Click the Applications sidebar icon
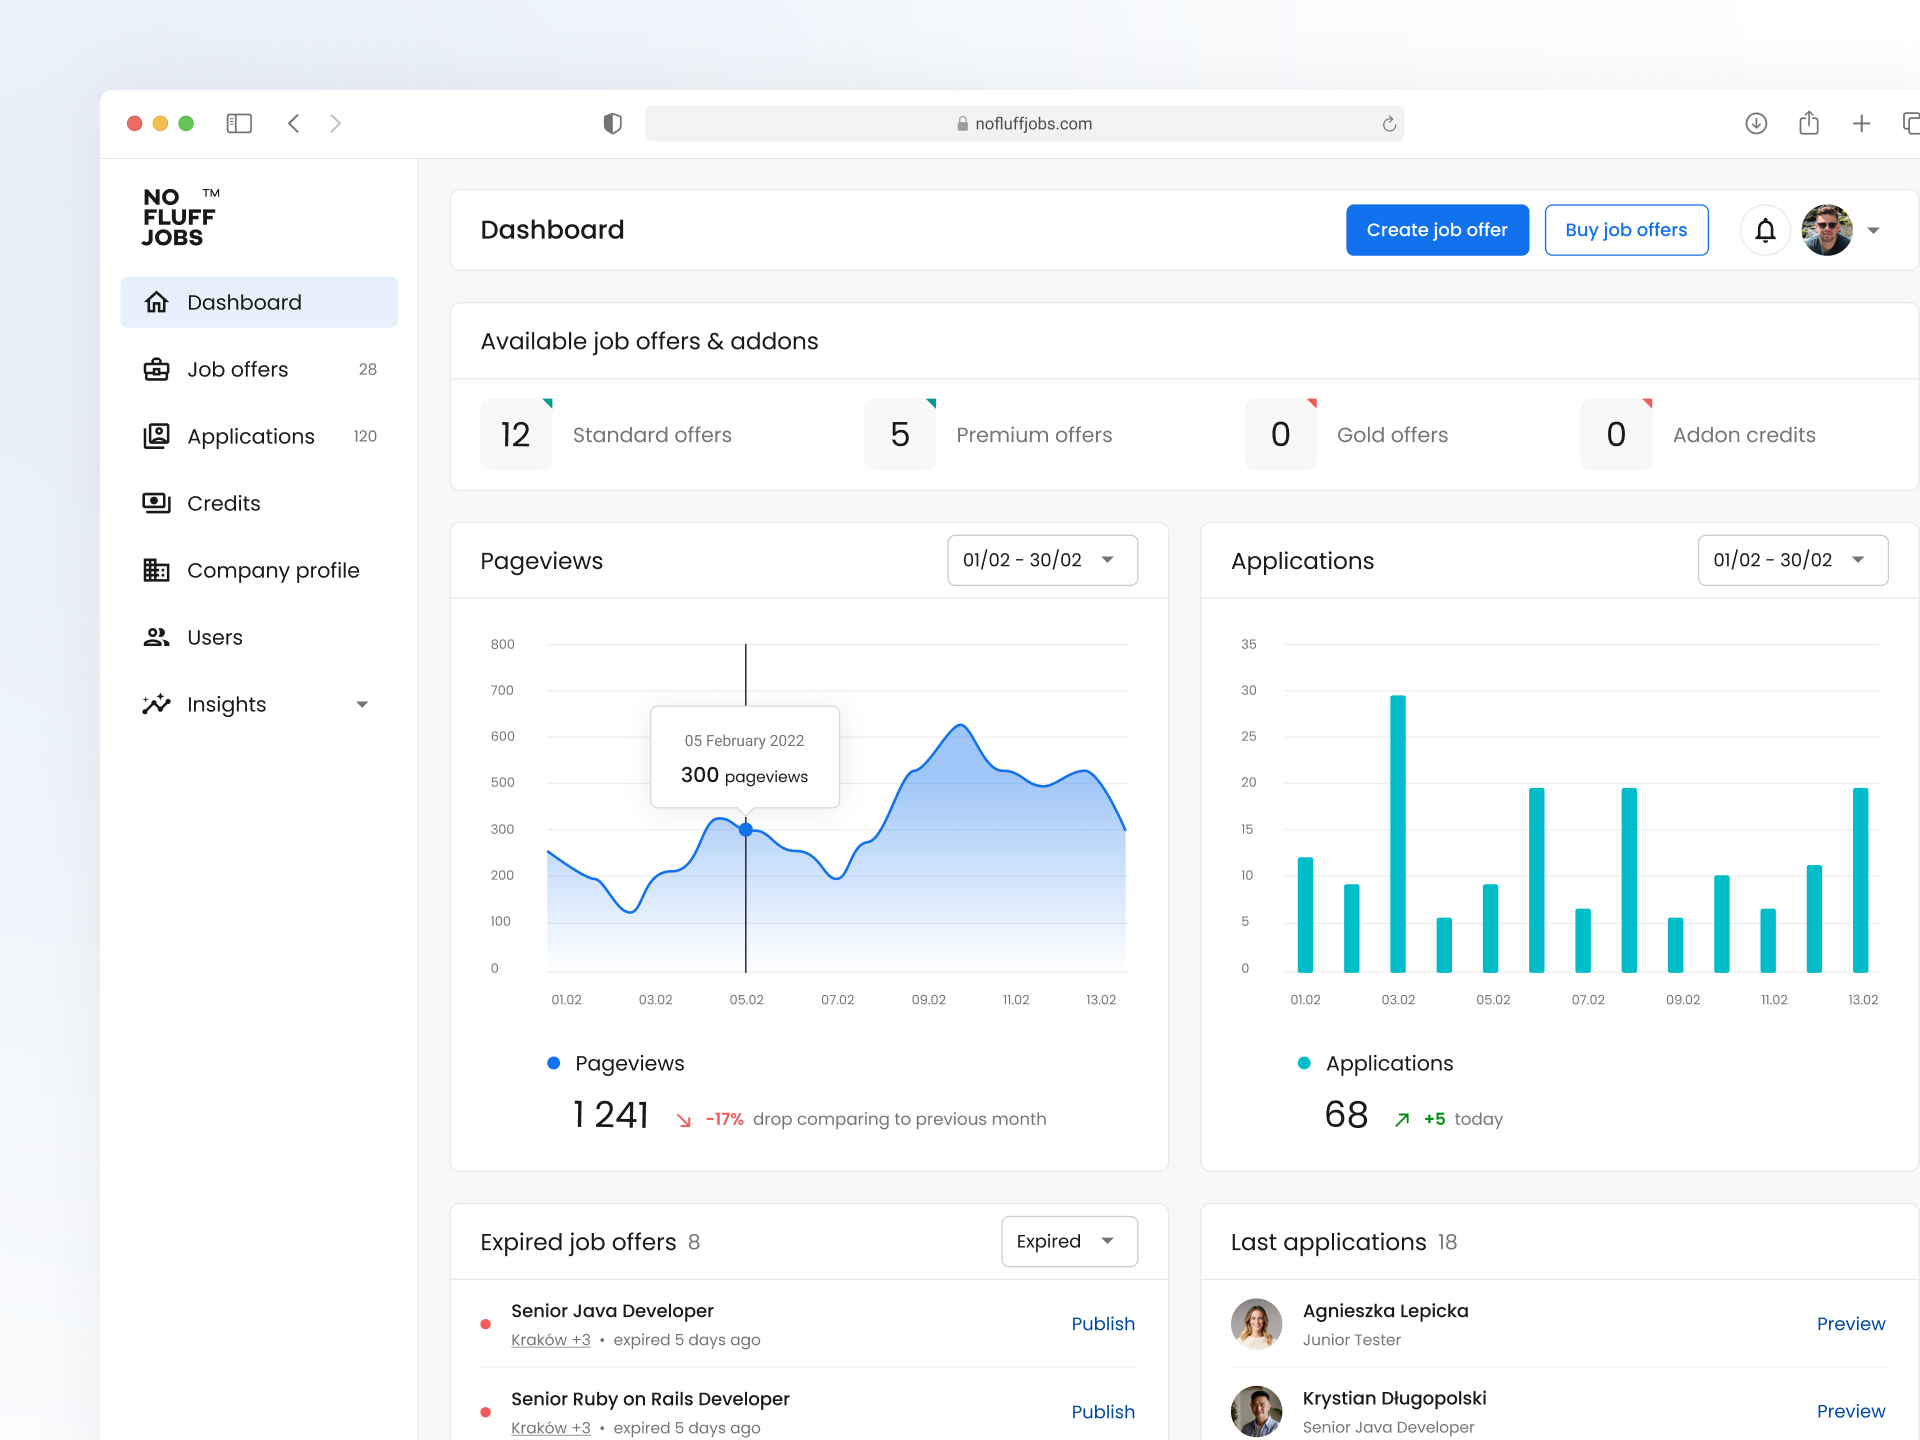The image size is (1920, 1440). click(x=157, y=436)
